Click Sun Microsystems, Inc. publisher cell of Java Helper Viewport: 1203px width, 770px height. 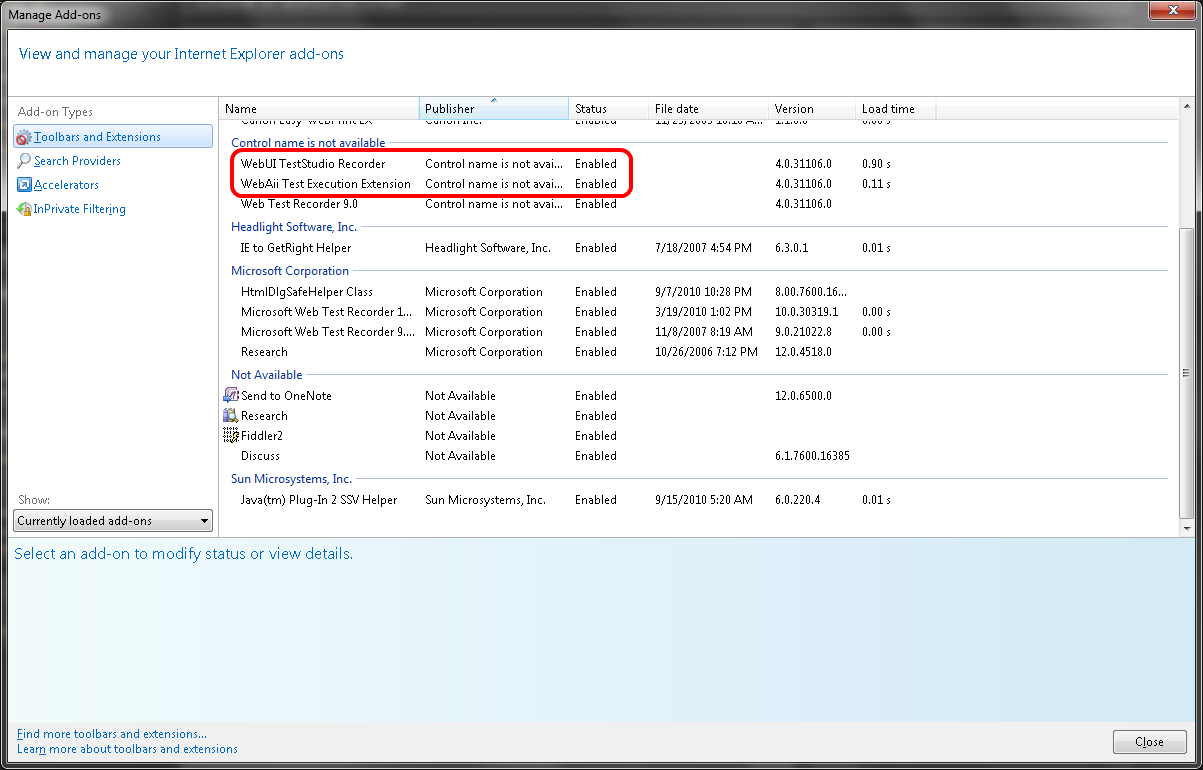click(485, 500)
